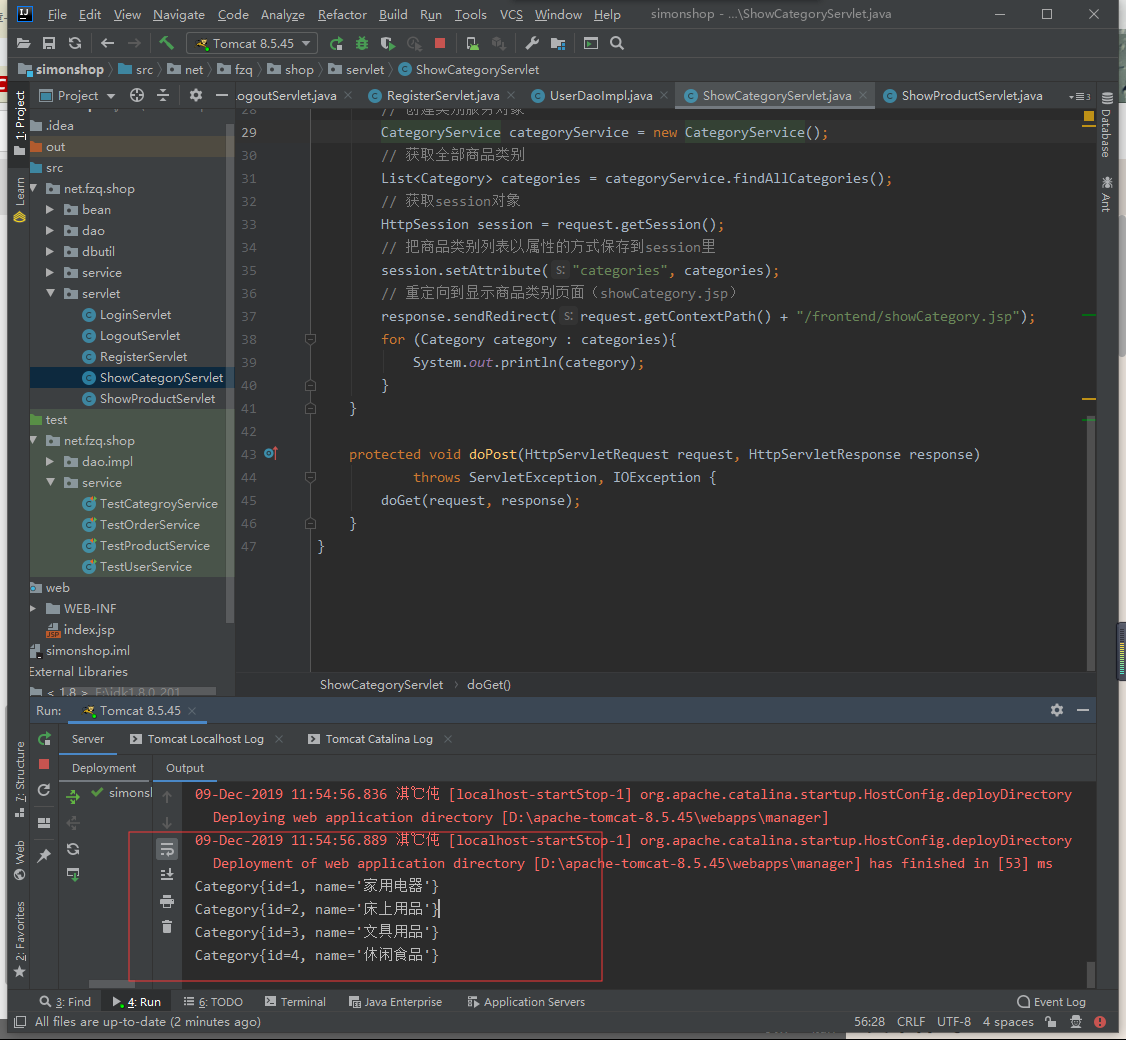Click the Rerun icon in the toolbar
The width and height of the screenshot is (1126, 1040).
336,44
